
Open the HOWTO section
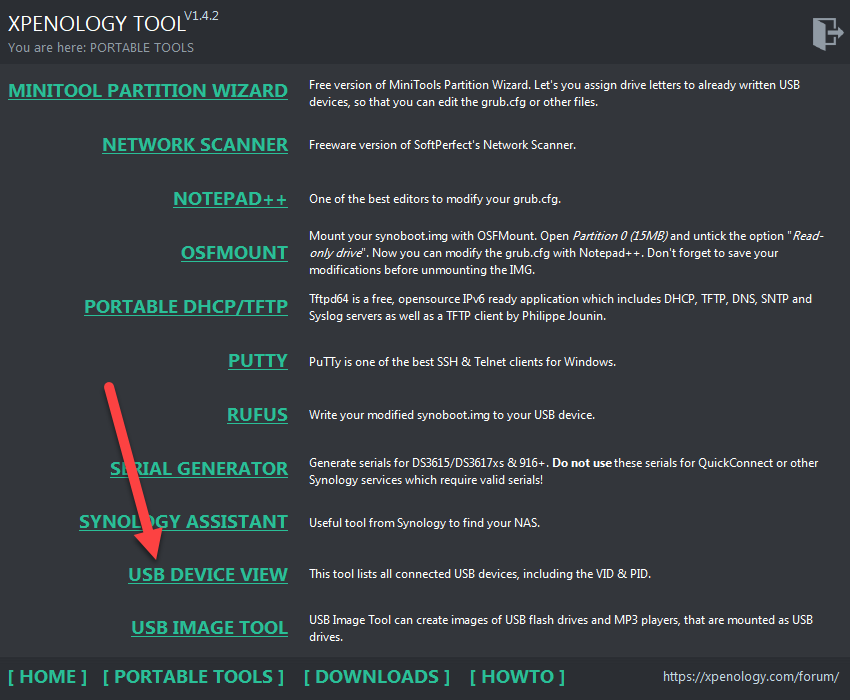[x=517, y=677]
